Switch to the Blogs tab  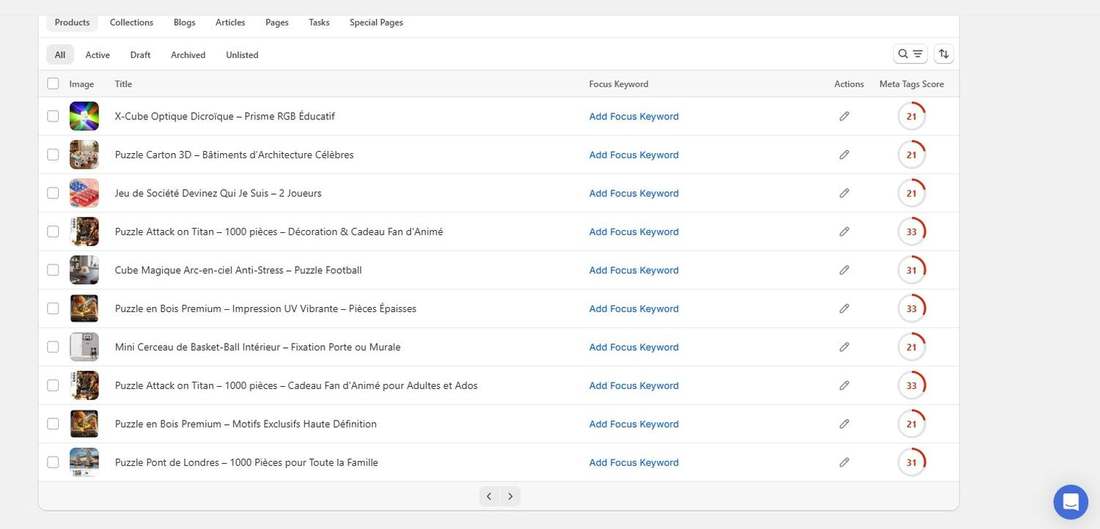click(185, 22)
